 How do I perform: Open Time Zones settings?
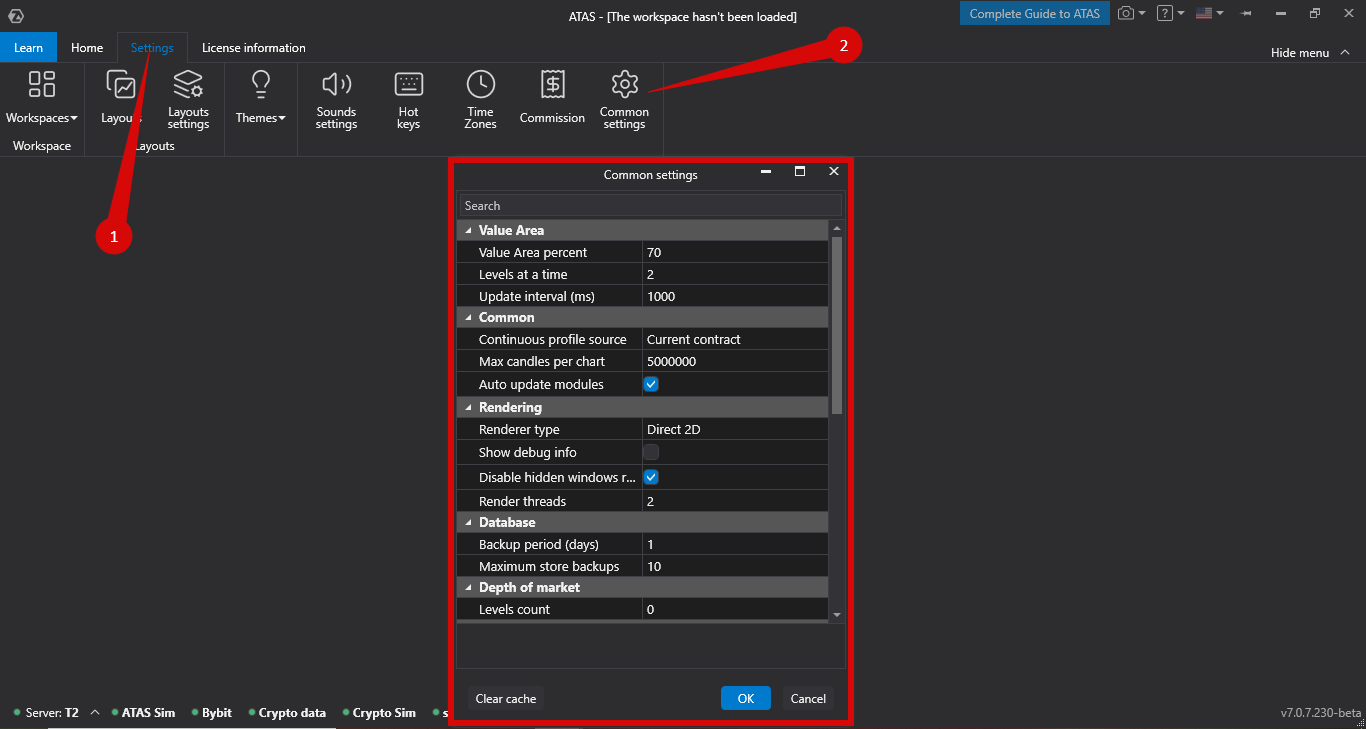[480, 100]
